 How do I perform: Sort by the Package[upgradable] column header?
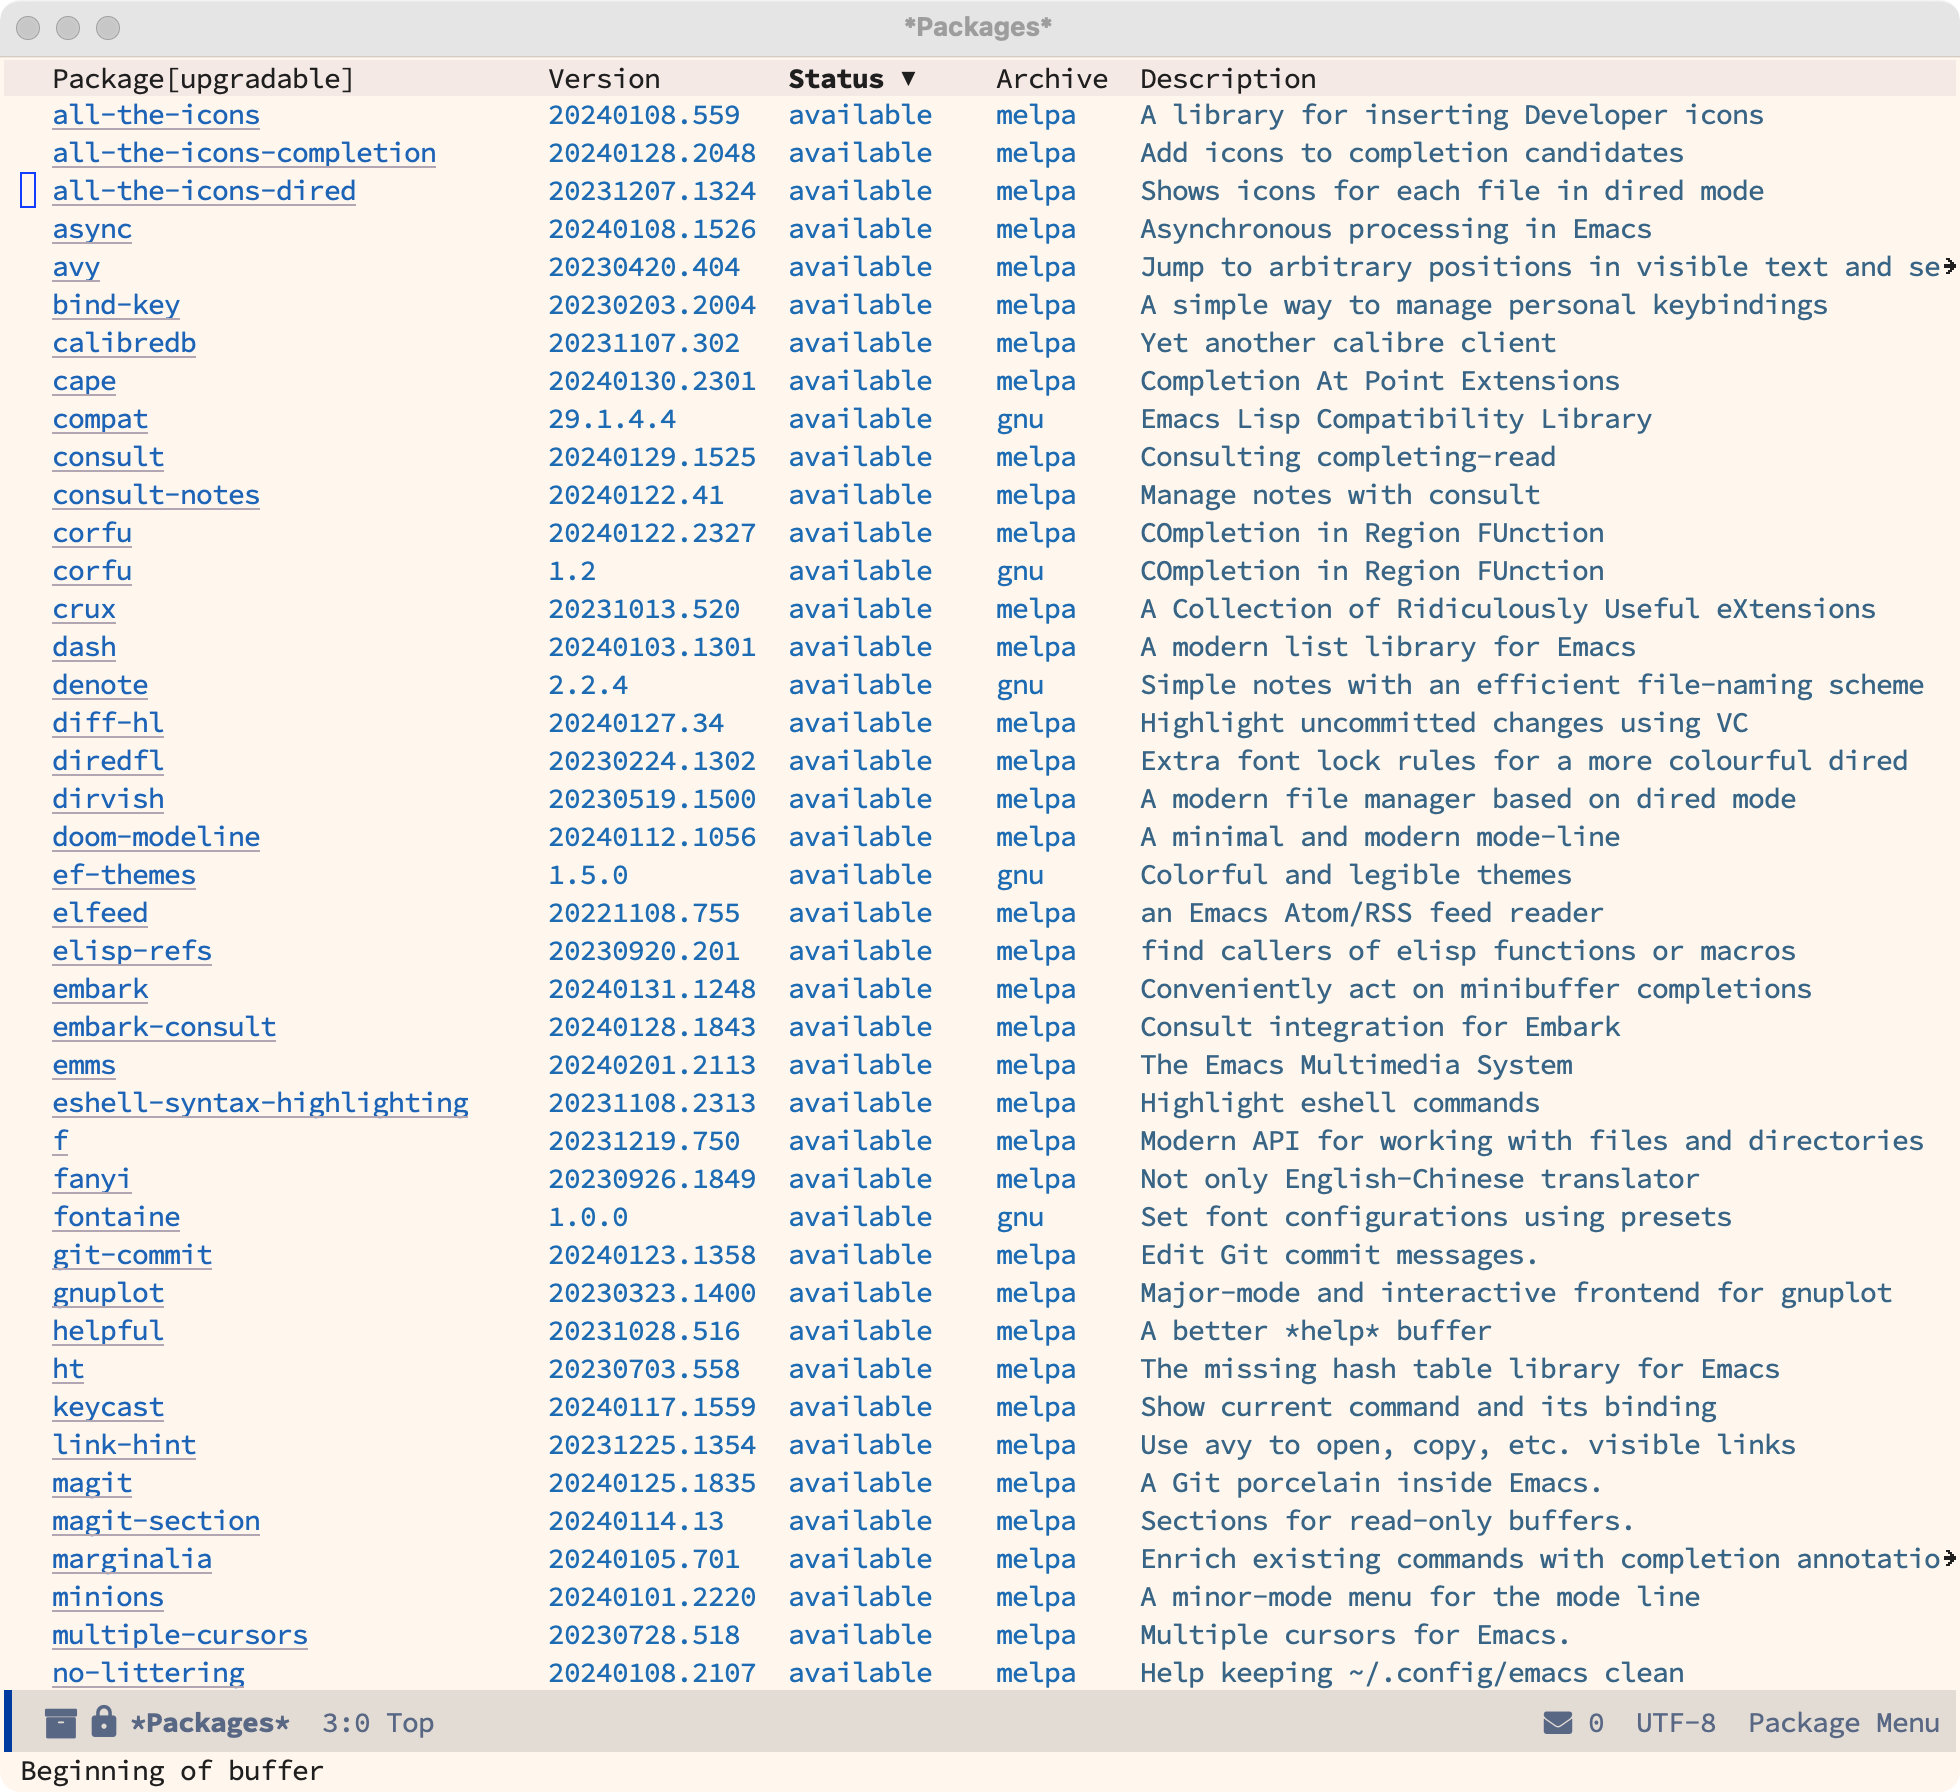point(203,78)
